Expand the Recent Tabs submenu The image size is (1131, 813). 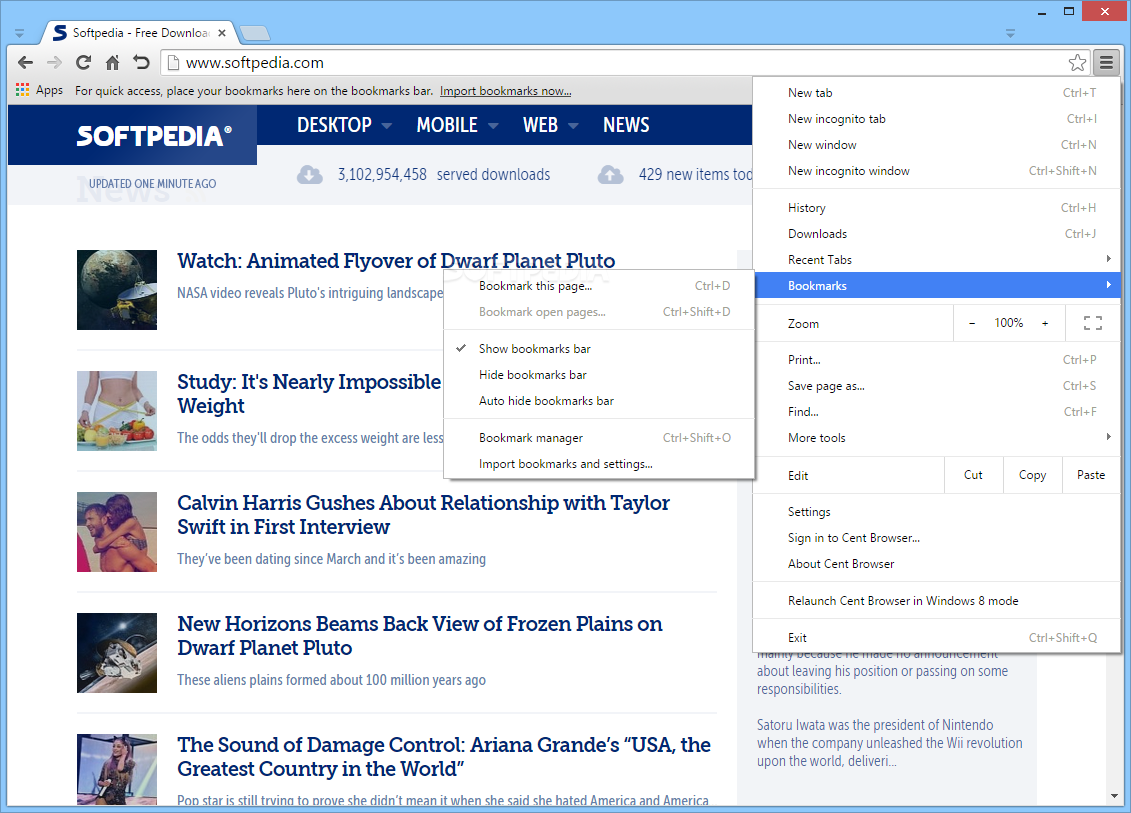click(936, 260)
